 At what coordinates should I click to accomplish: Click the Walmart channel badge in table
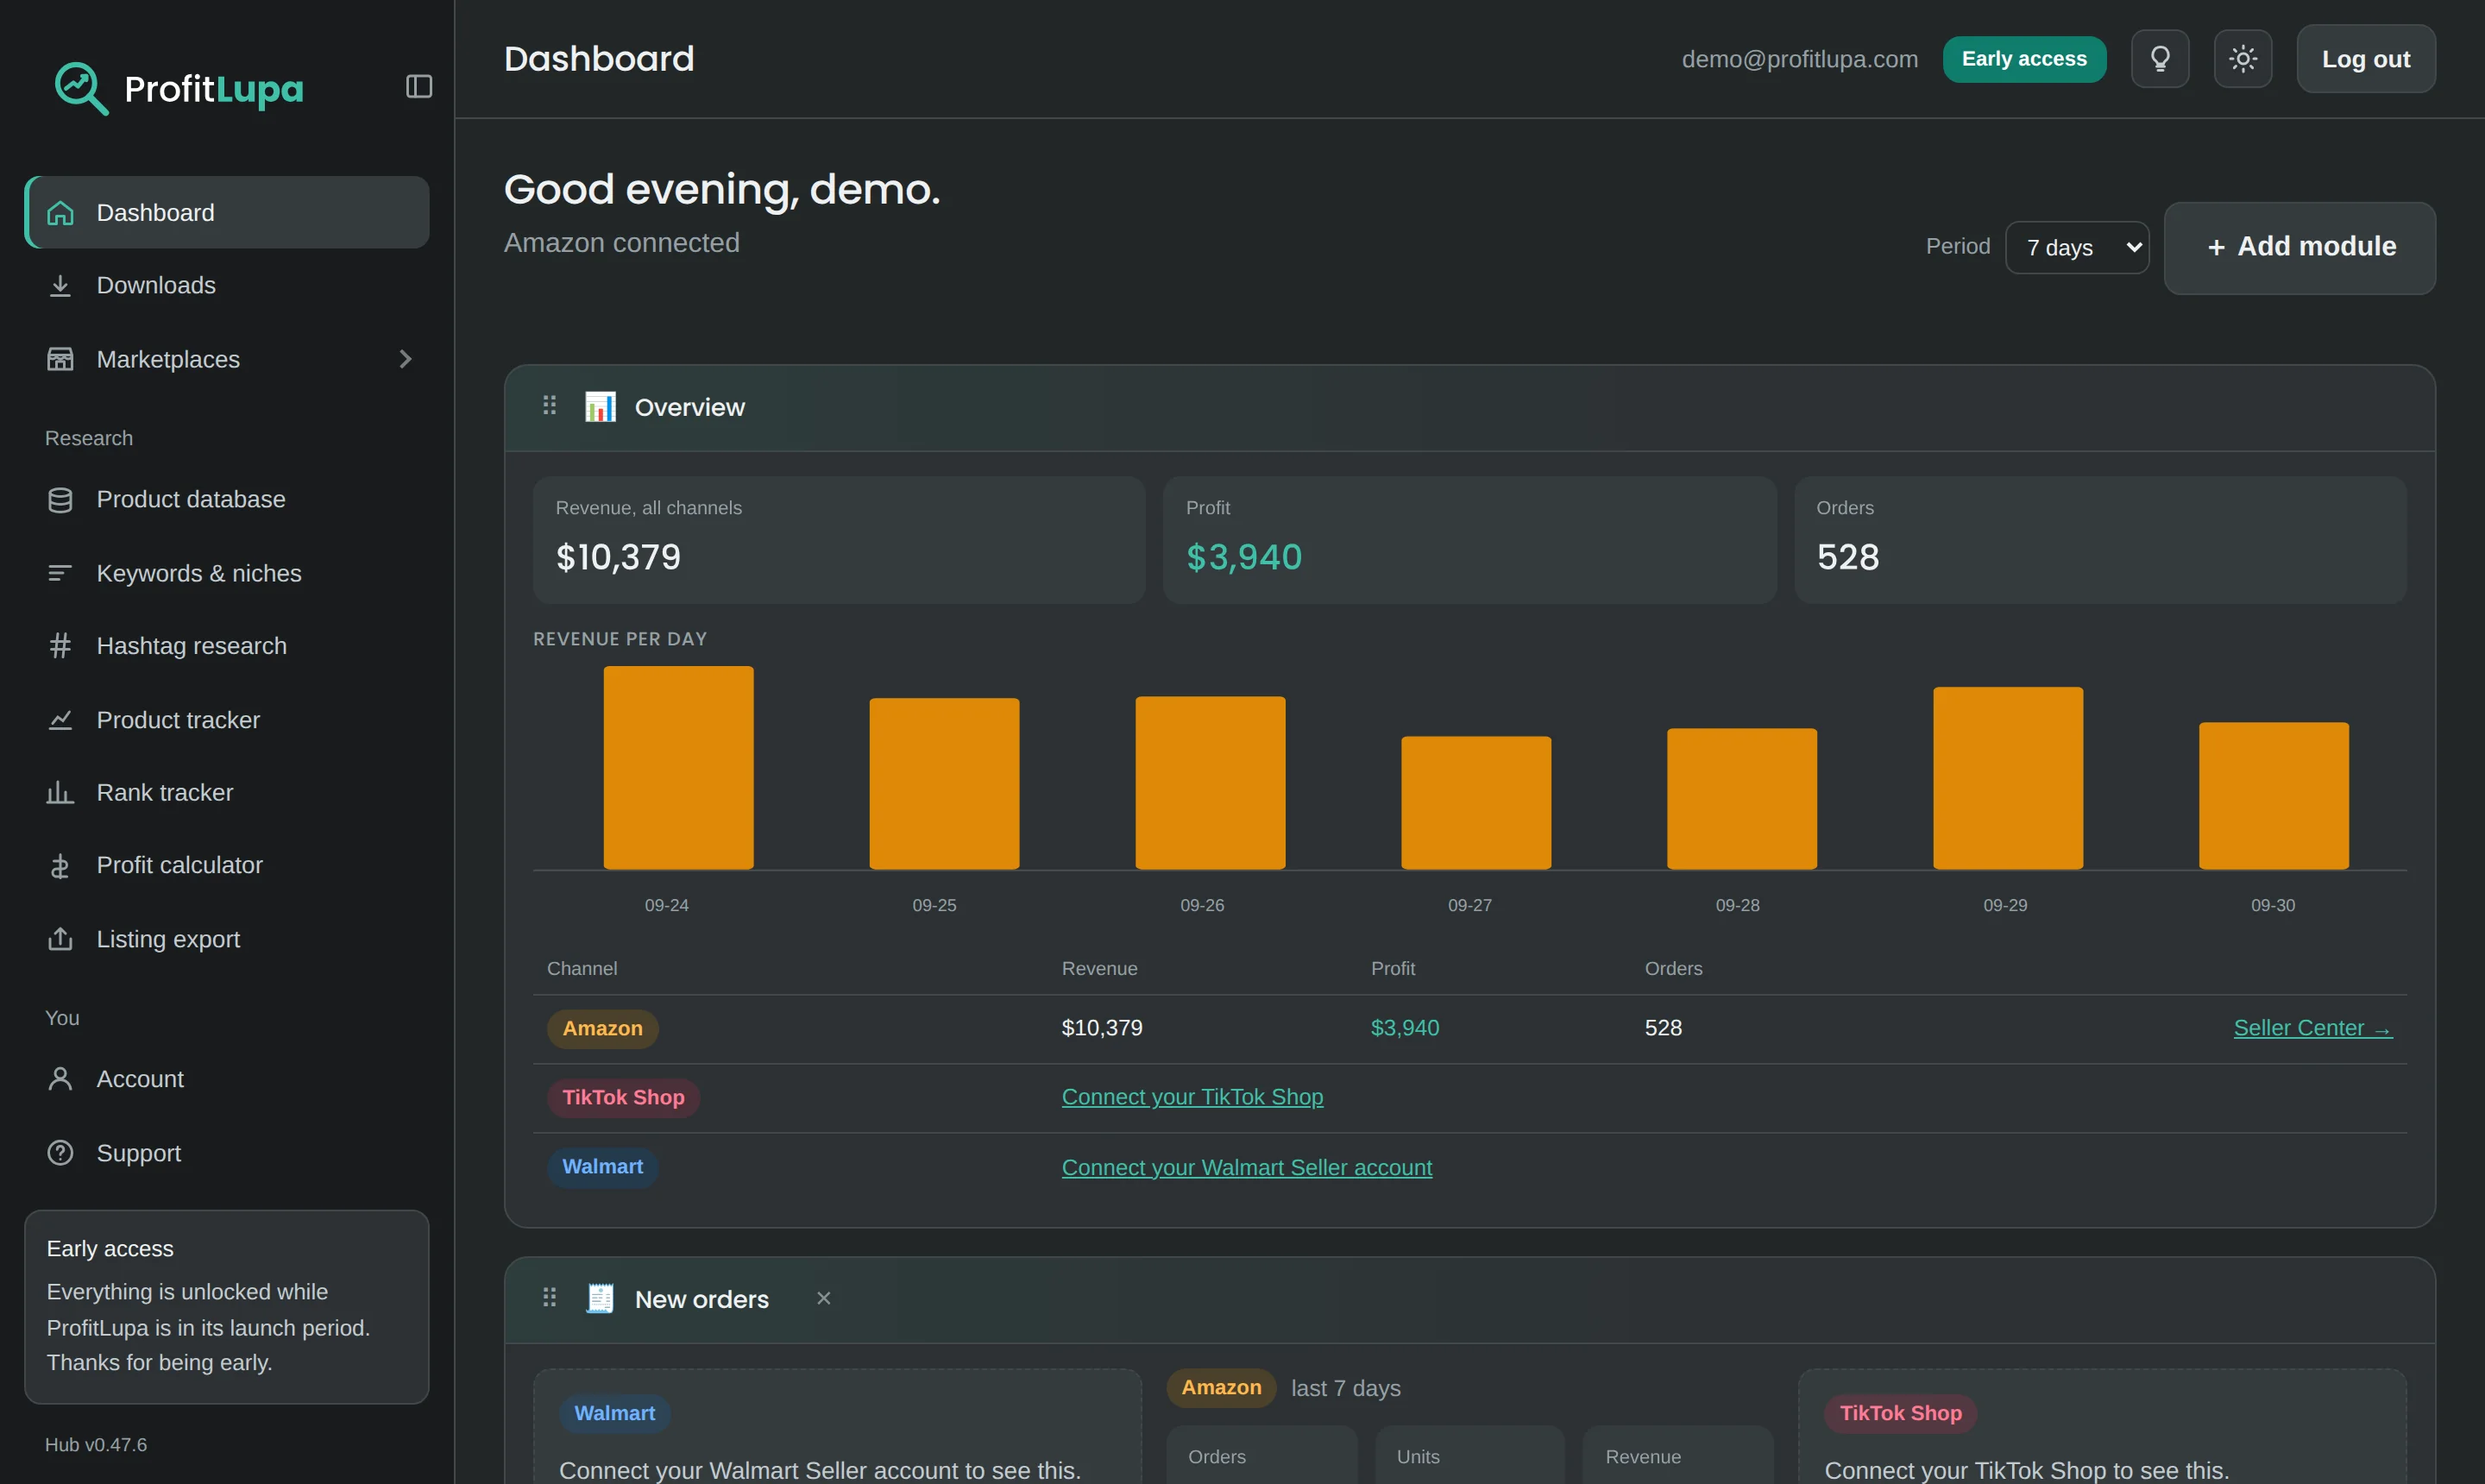click(602, 1167)
